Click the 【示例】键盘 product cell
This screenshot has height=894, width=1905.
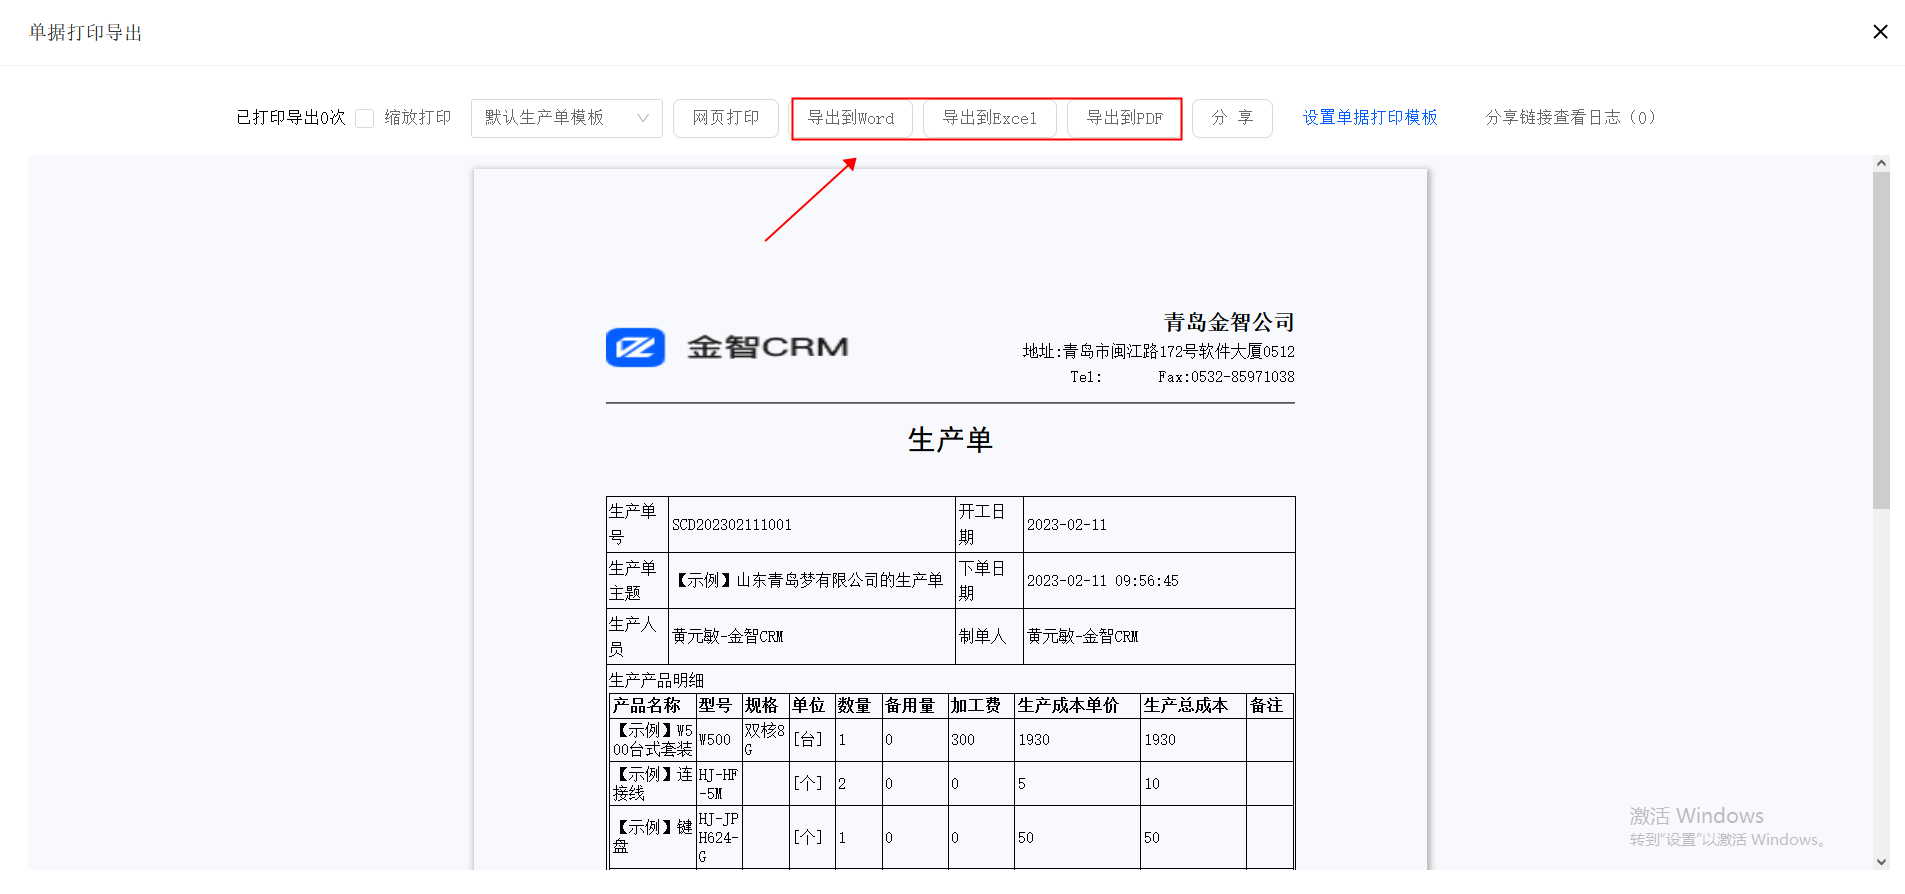(x=653, y=837)
